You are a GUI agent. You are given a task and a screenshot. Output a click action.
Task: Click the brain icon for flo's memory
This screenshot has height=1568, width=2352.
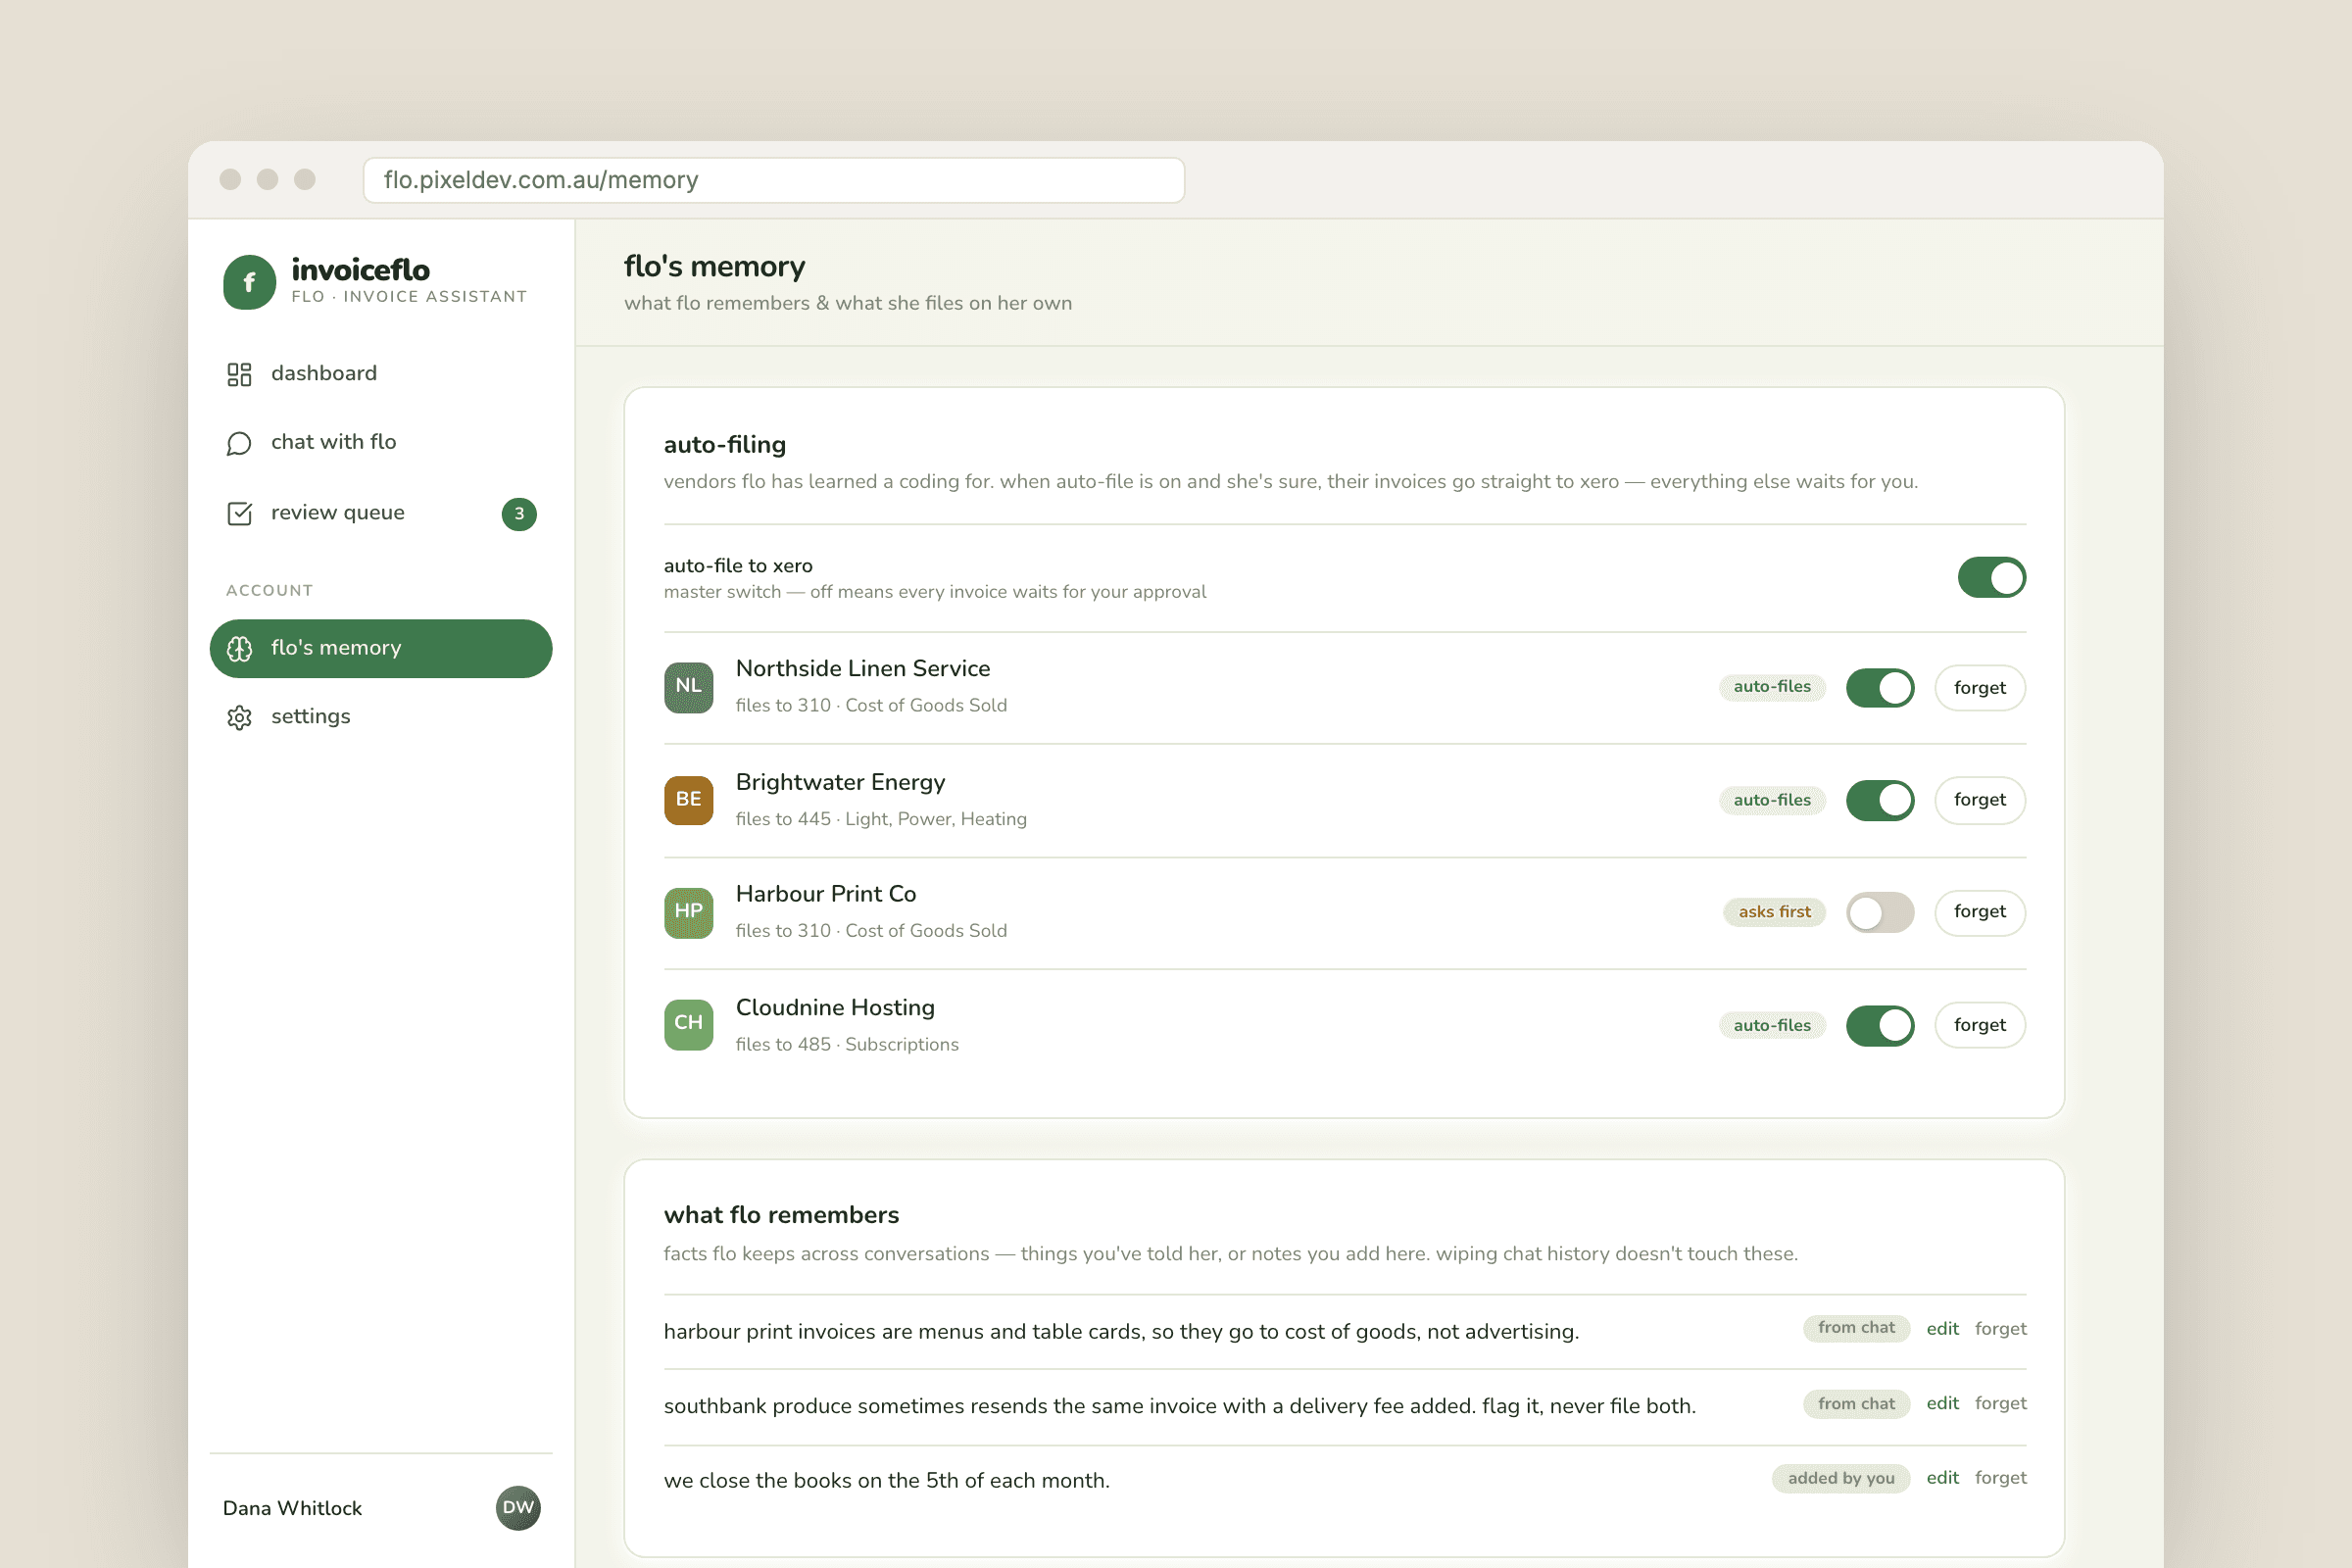point(239,648)
